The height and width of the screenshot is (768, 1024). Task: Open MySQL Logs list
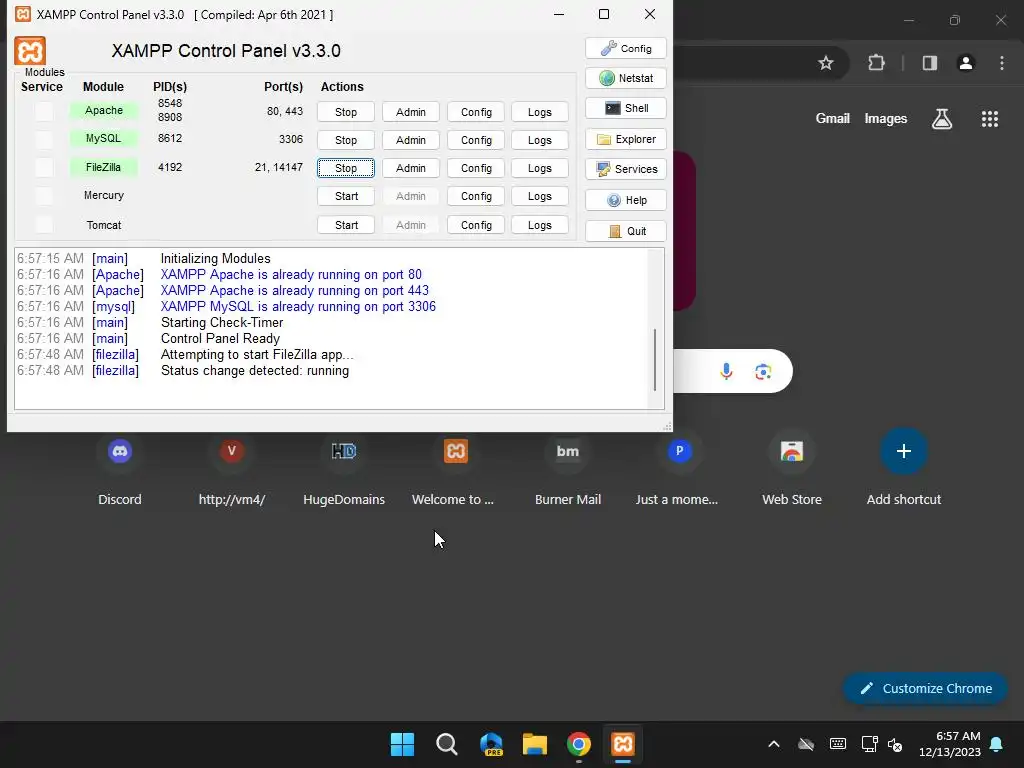[x=539, y=140]
